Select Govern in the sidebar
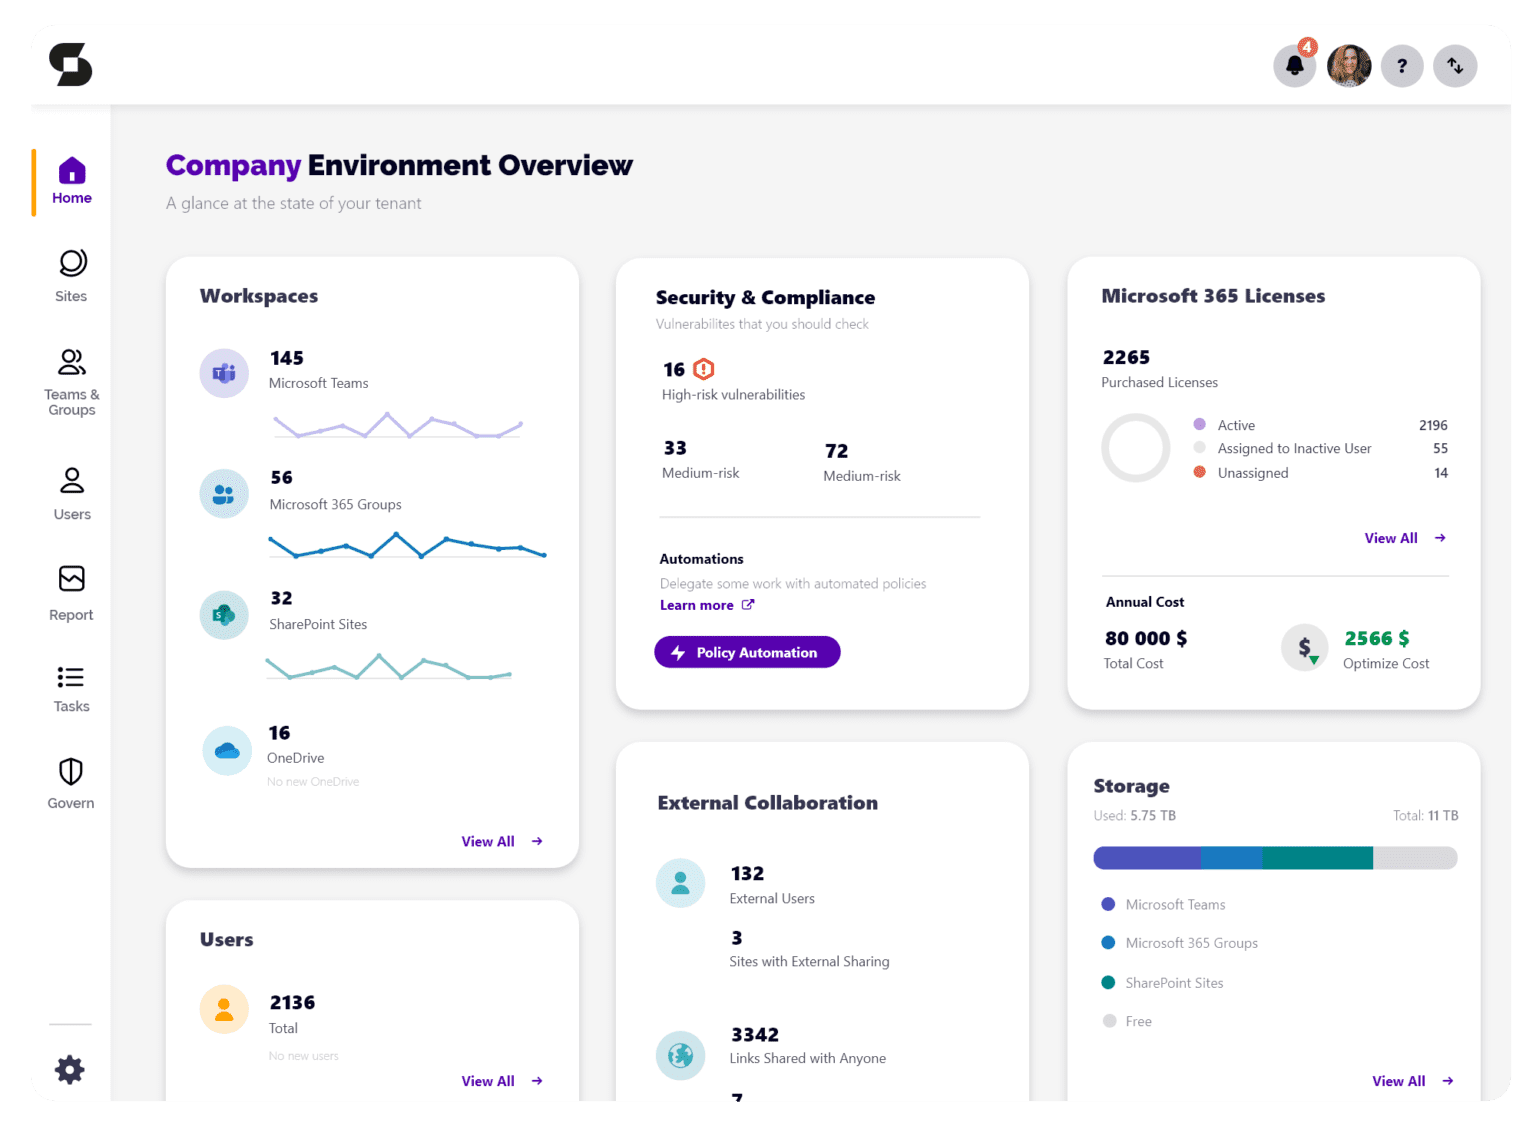Viewport: 1536px width, 1126px height. coord(71,783)
